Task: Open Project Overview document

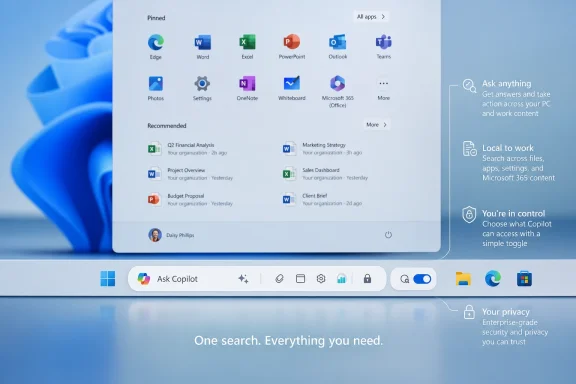Action: [190, 174]
